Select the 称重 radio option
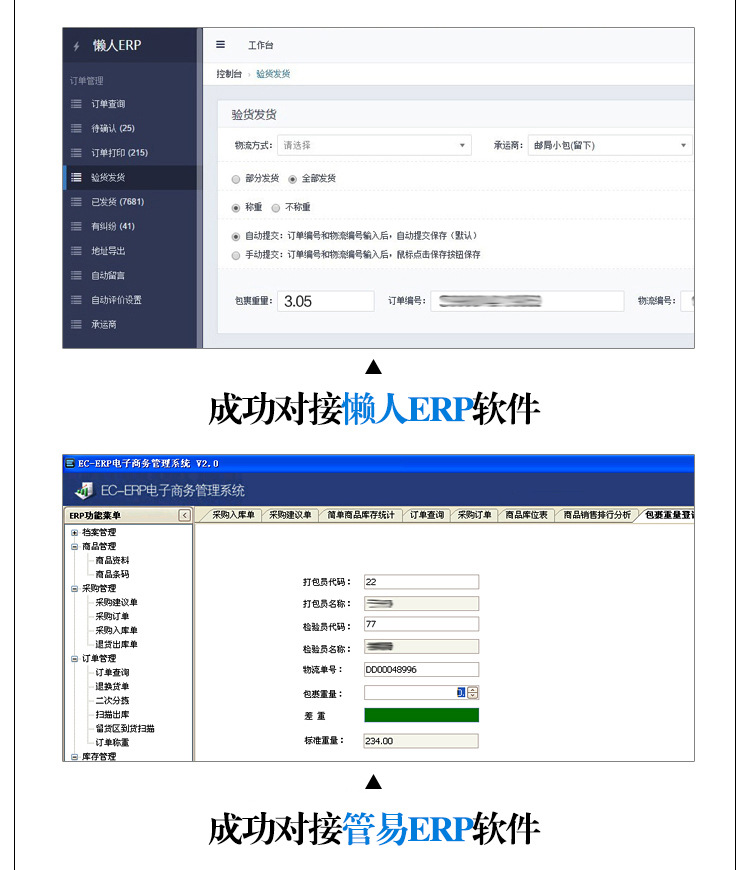This screenshot has height=870, width=750. coord(236,208)
